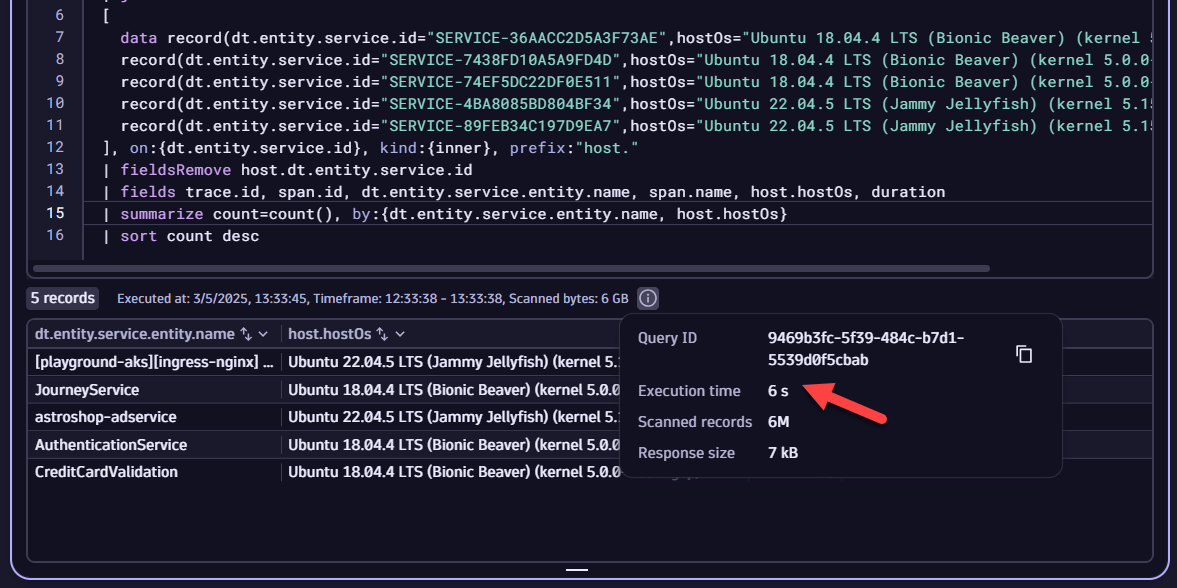Click line number 16 in the gutter
This screenshot has height=588, width=1177.
(x=55, y=235)
